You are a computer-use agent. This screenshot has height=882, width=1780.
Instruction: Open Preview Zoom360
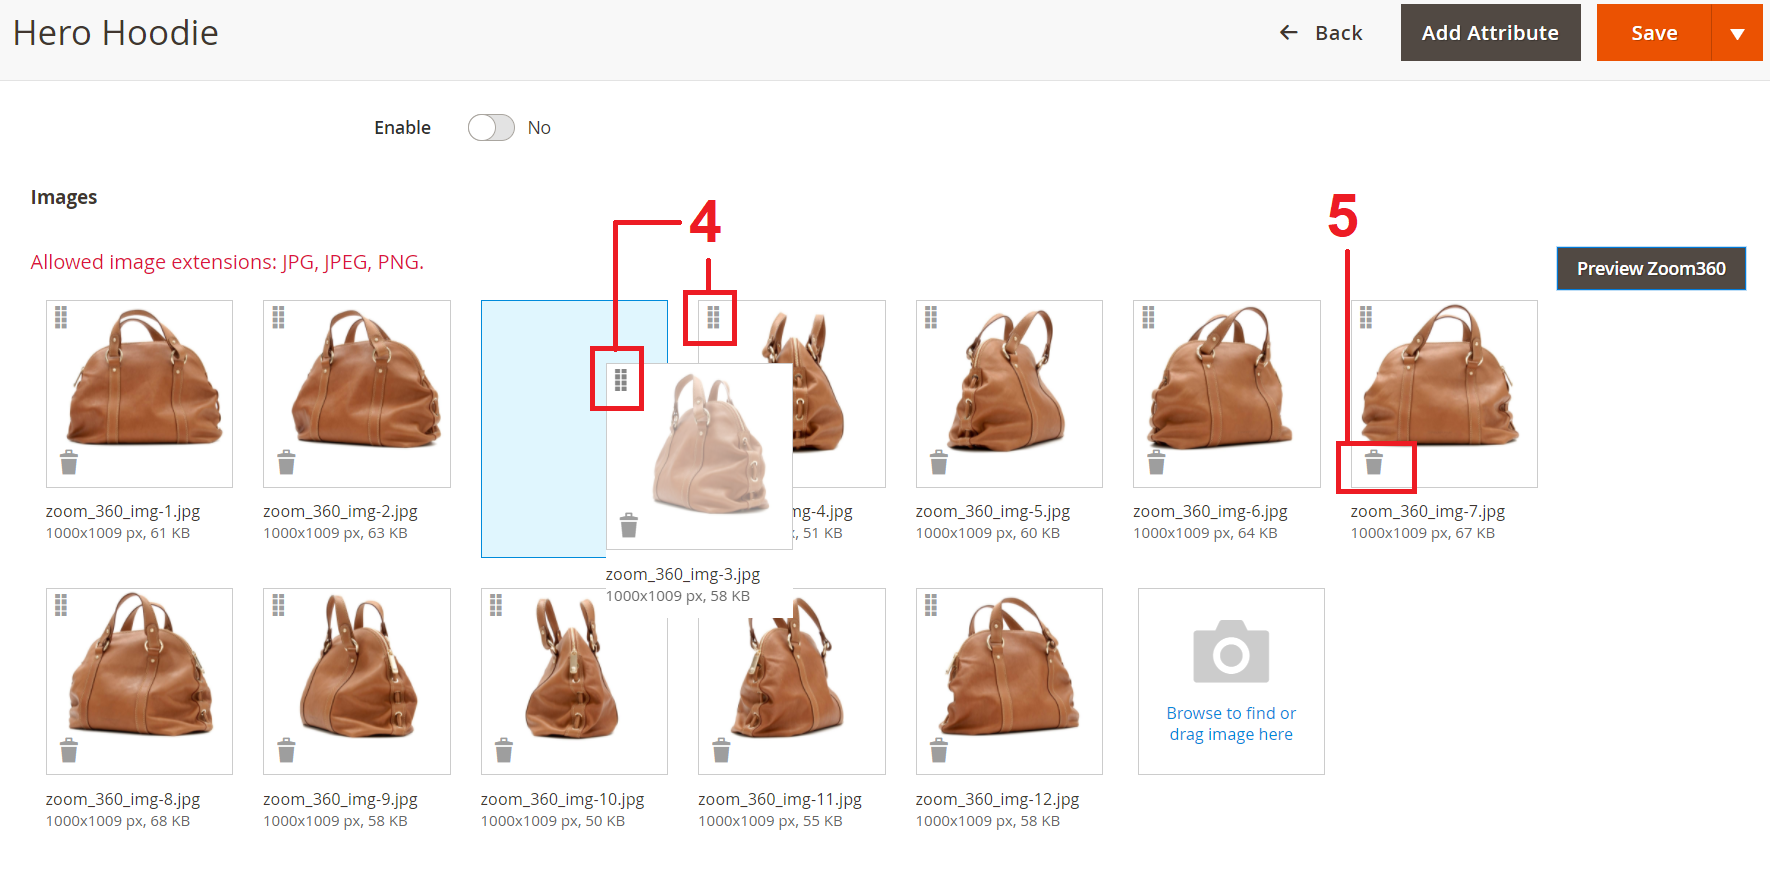(x=1651, y=269)
